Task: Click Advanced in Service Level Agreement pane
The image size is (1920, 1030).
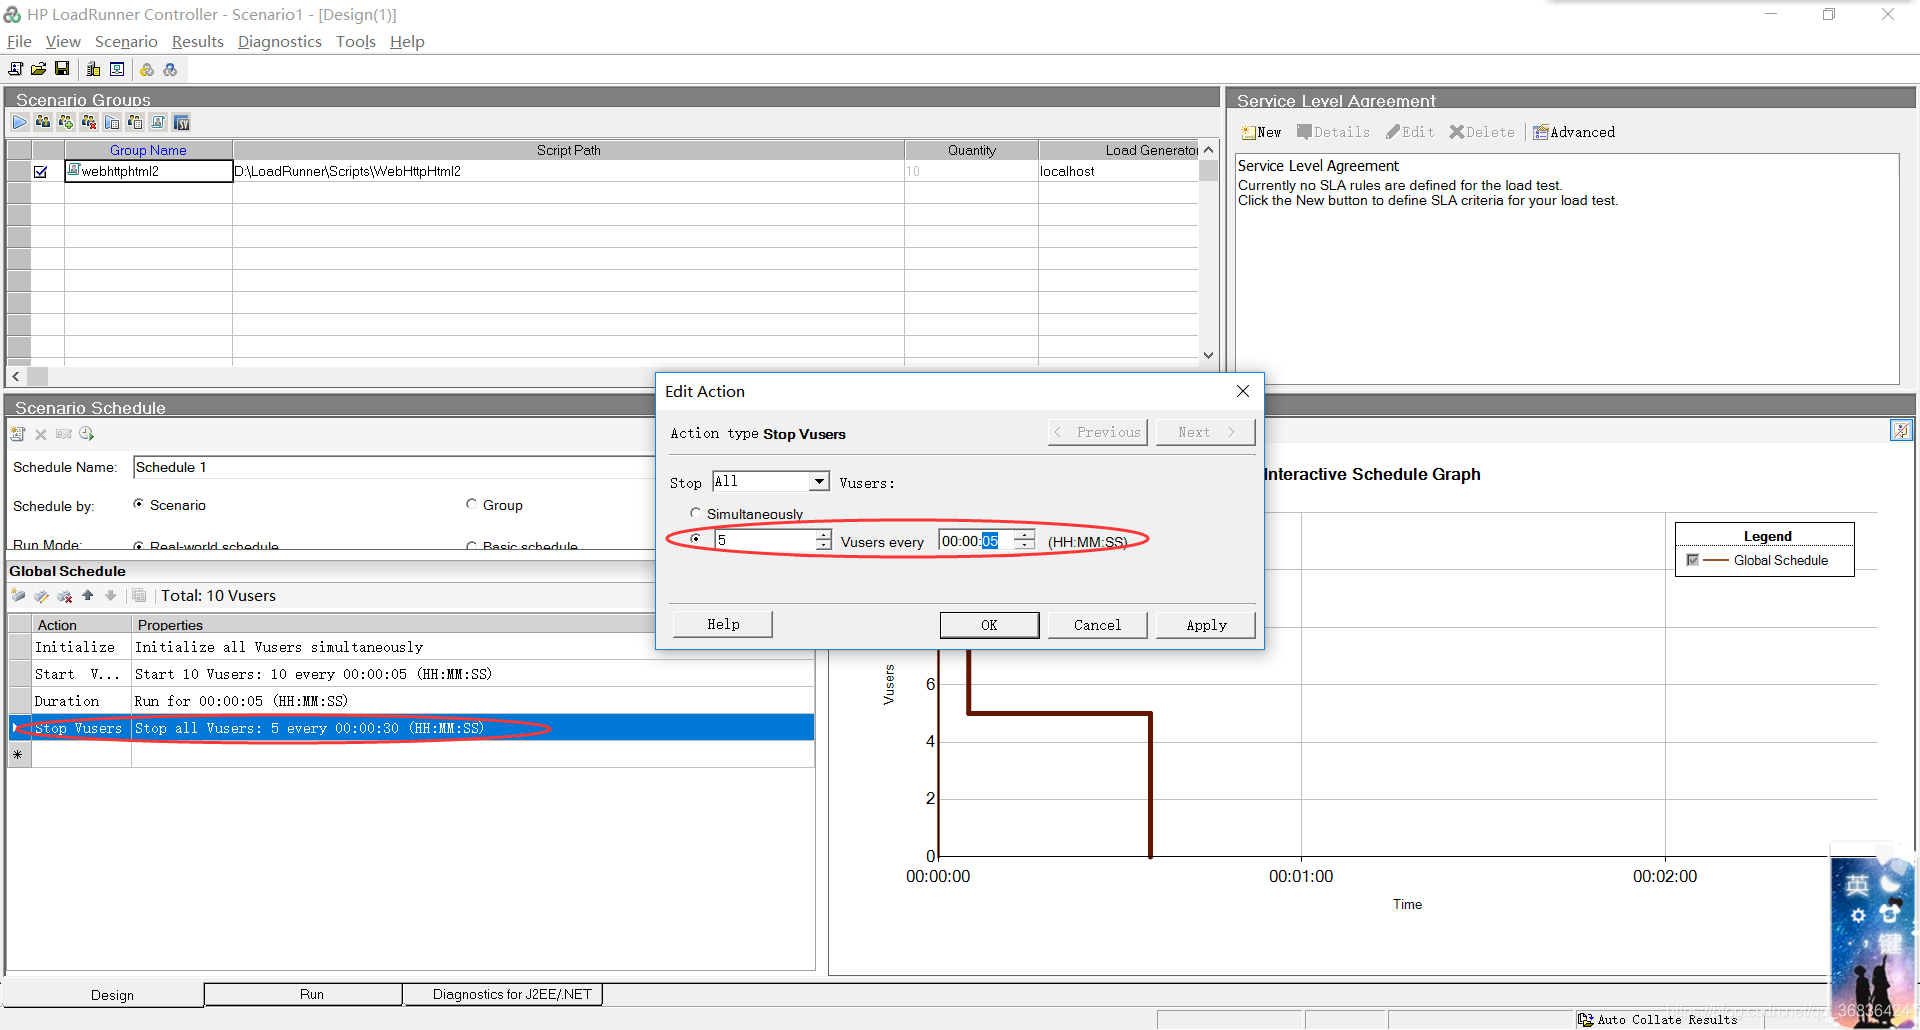Action: coord(1574,132)
